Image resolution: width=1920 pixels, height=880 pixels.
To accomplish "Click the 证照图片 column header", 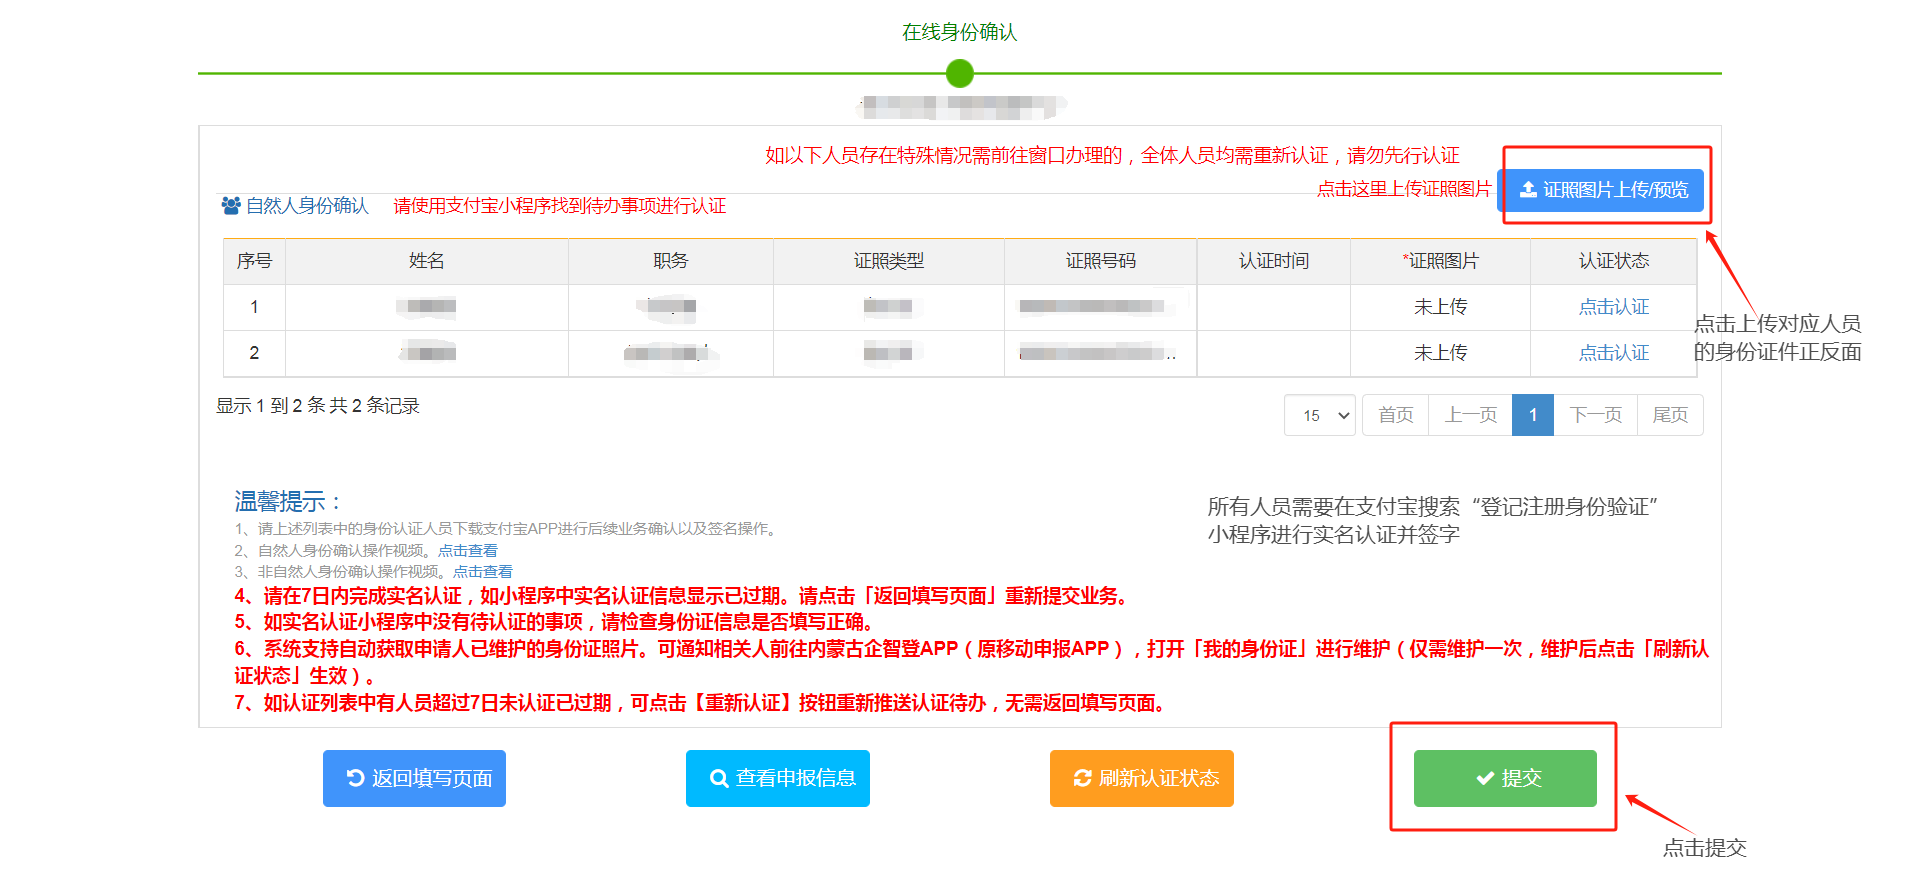I will [x=1440, y=261].
